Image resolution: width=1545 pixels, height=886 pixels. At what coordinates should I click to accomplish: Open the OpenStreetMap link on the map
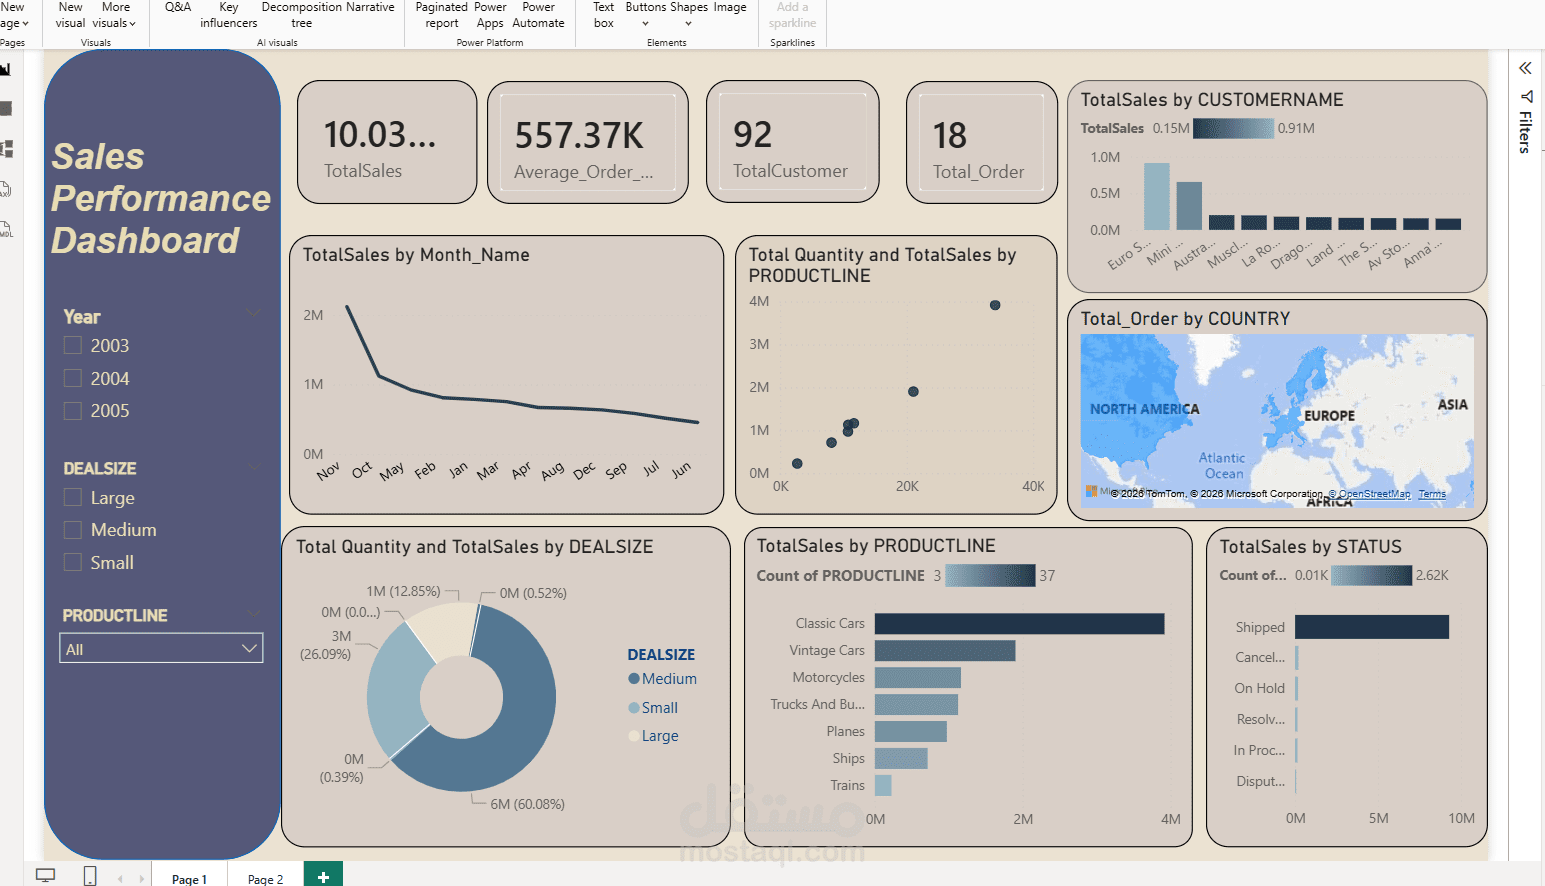[1369, 494]
